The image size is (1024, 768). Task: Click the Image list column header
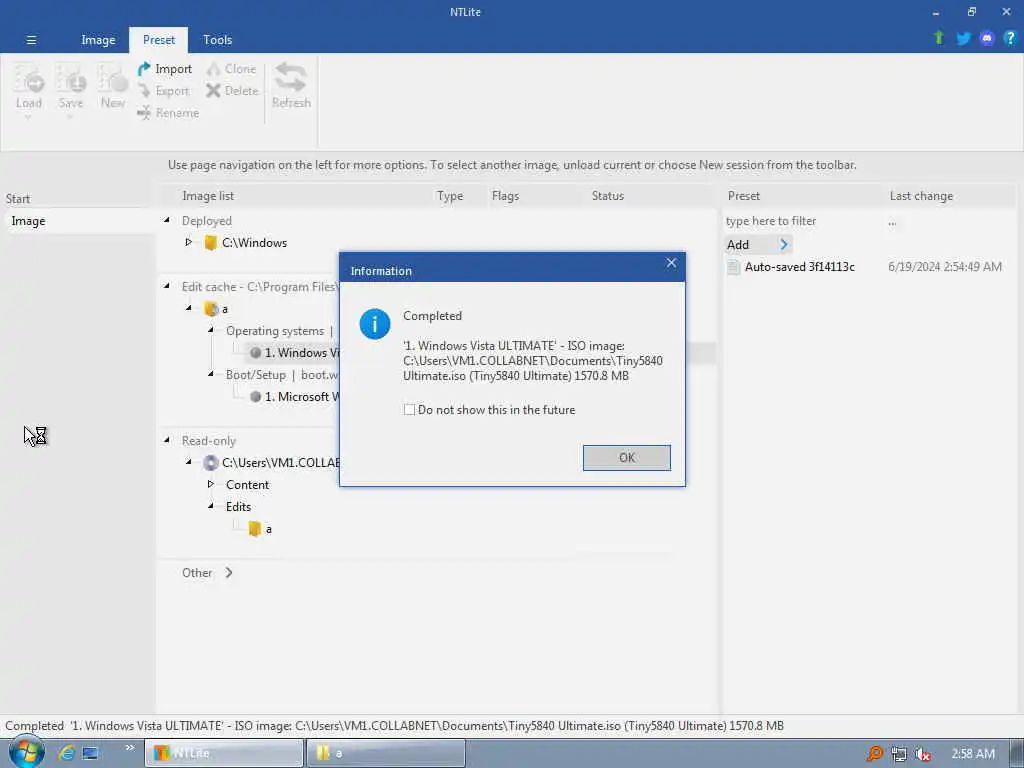[x=208, y=196]
